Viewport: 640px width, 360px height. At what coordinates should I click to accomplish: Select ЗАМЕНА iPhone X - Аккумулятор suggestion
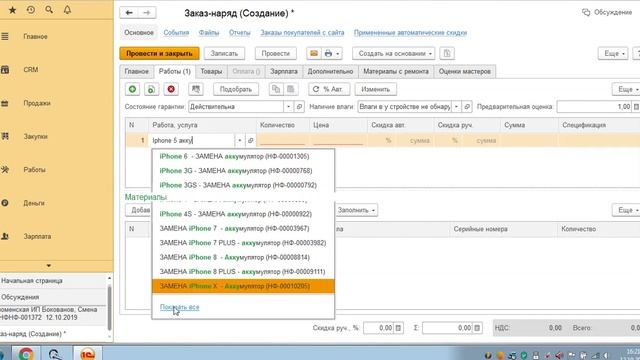tap(243, 286)
